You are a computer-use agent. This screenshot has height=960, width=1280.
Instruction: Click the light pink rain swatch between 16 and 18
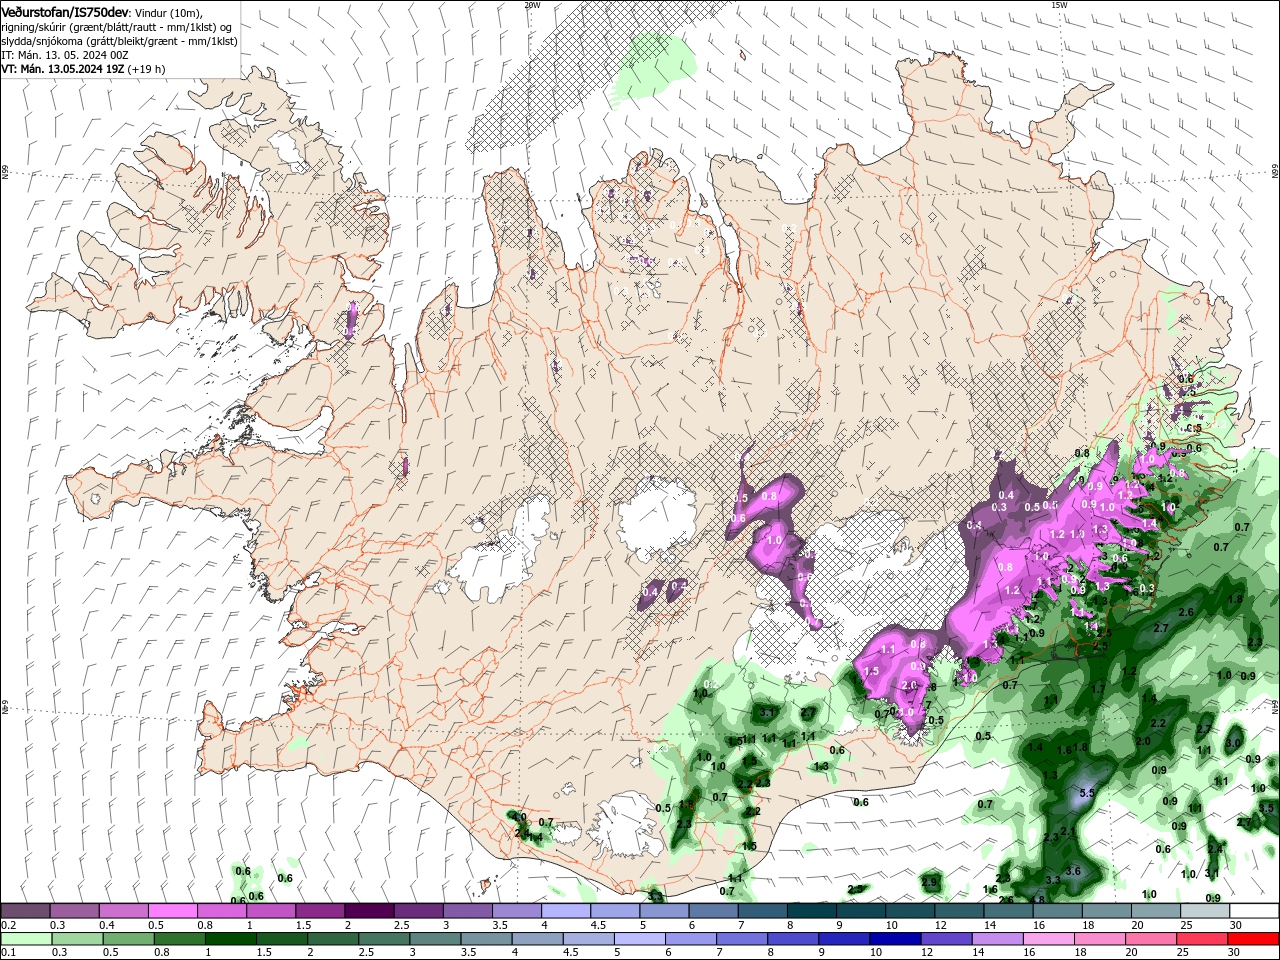pyautogui.click(x=1050, y=939)
